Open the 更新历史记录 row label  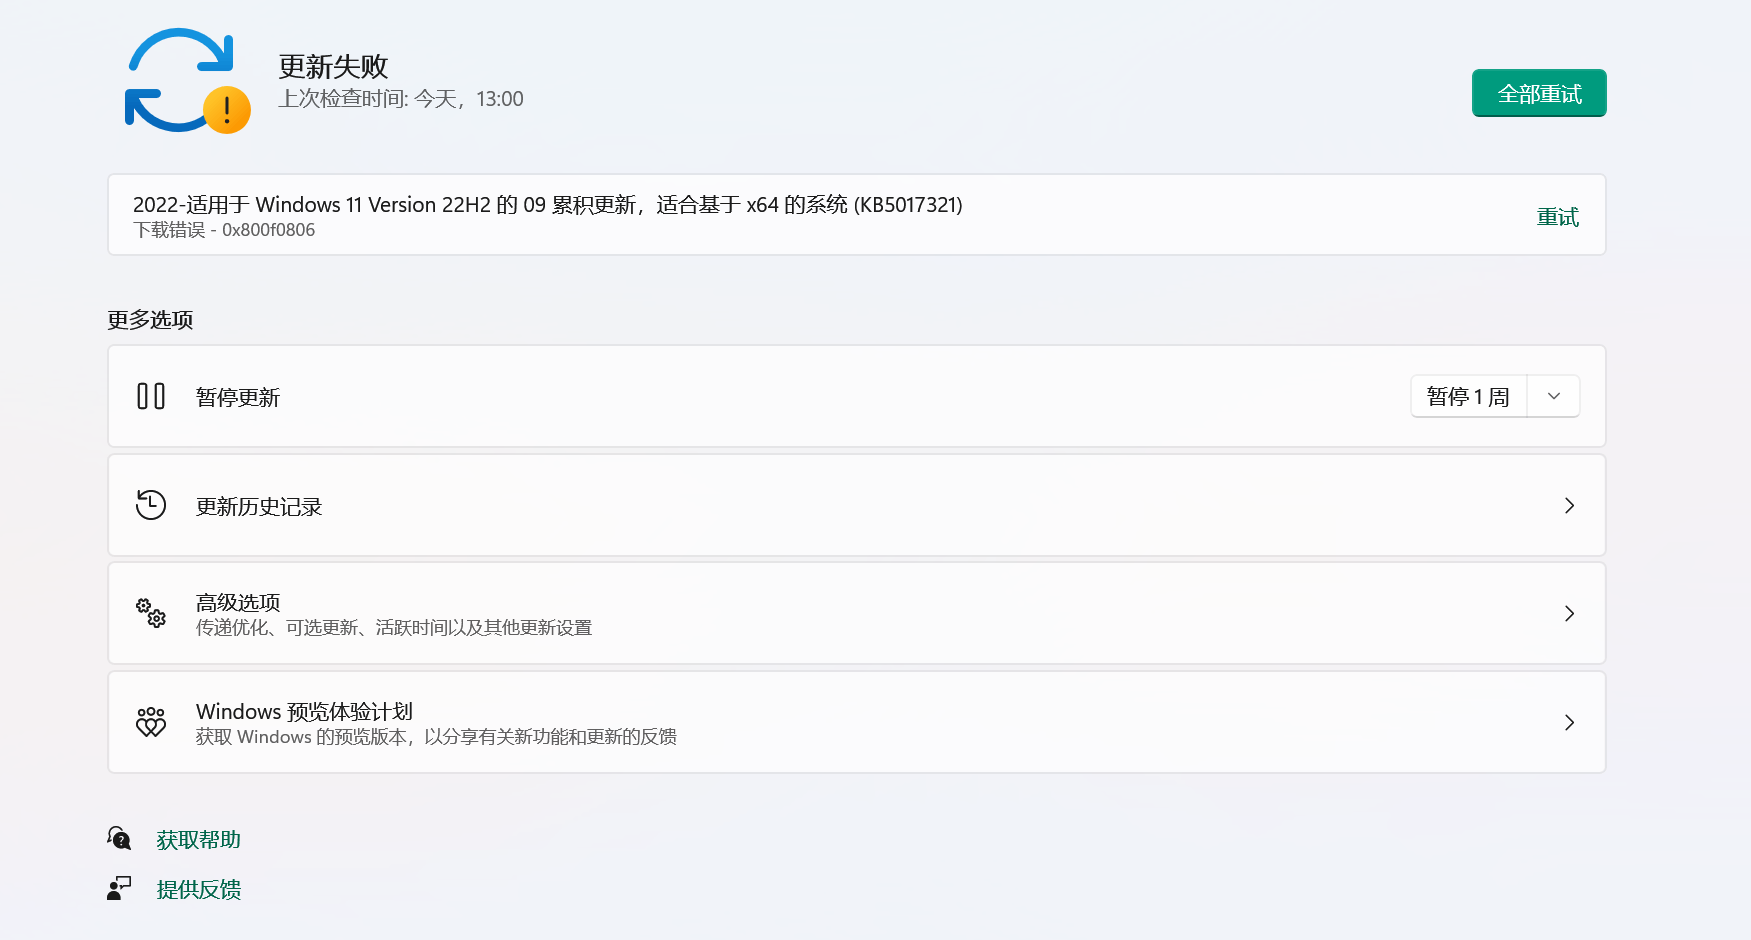tap(259, 507)
